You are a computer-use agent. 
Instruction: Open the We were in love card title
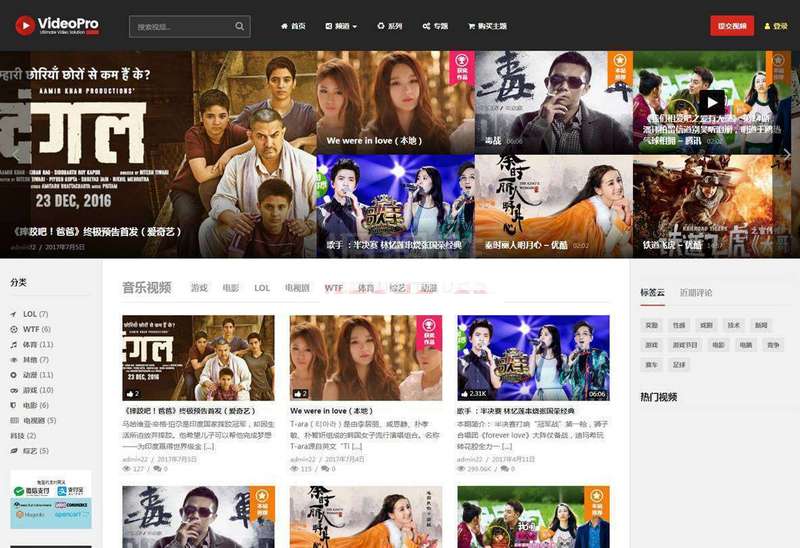pyautogui.click(x=332, y=411)
